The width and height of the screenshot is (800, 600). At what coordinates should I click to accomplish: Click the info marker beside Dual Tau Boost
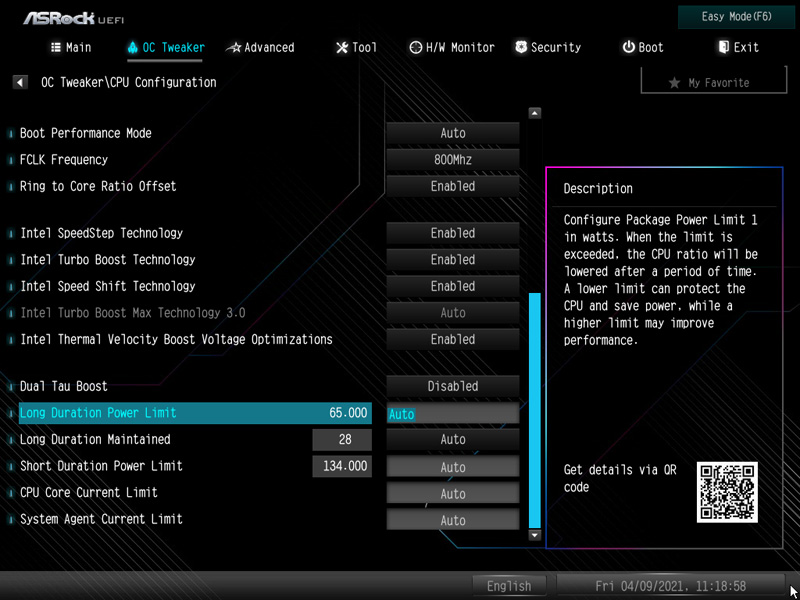[11, 387]
